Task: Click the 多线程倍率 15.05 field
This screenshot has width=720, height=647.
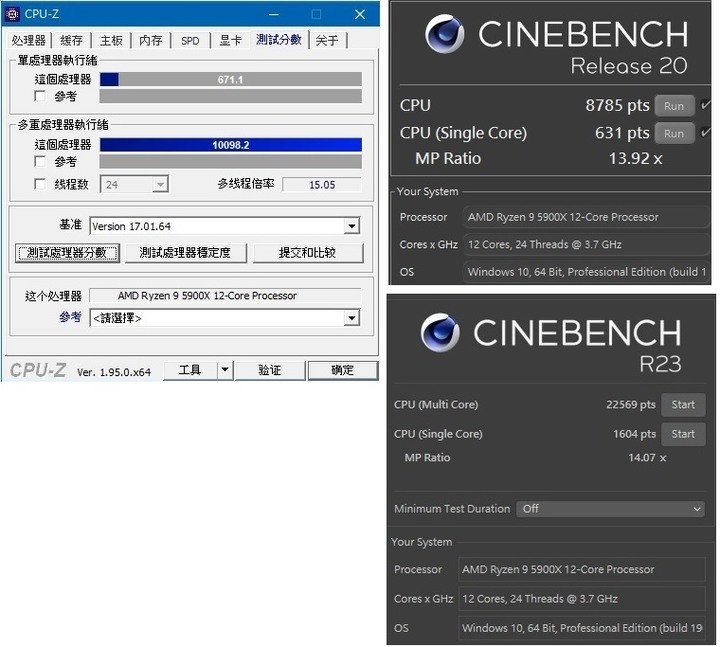Action: coord(322,185)
